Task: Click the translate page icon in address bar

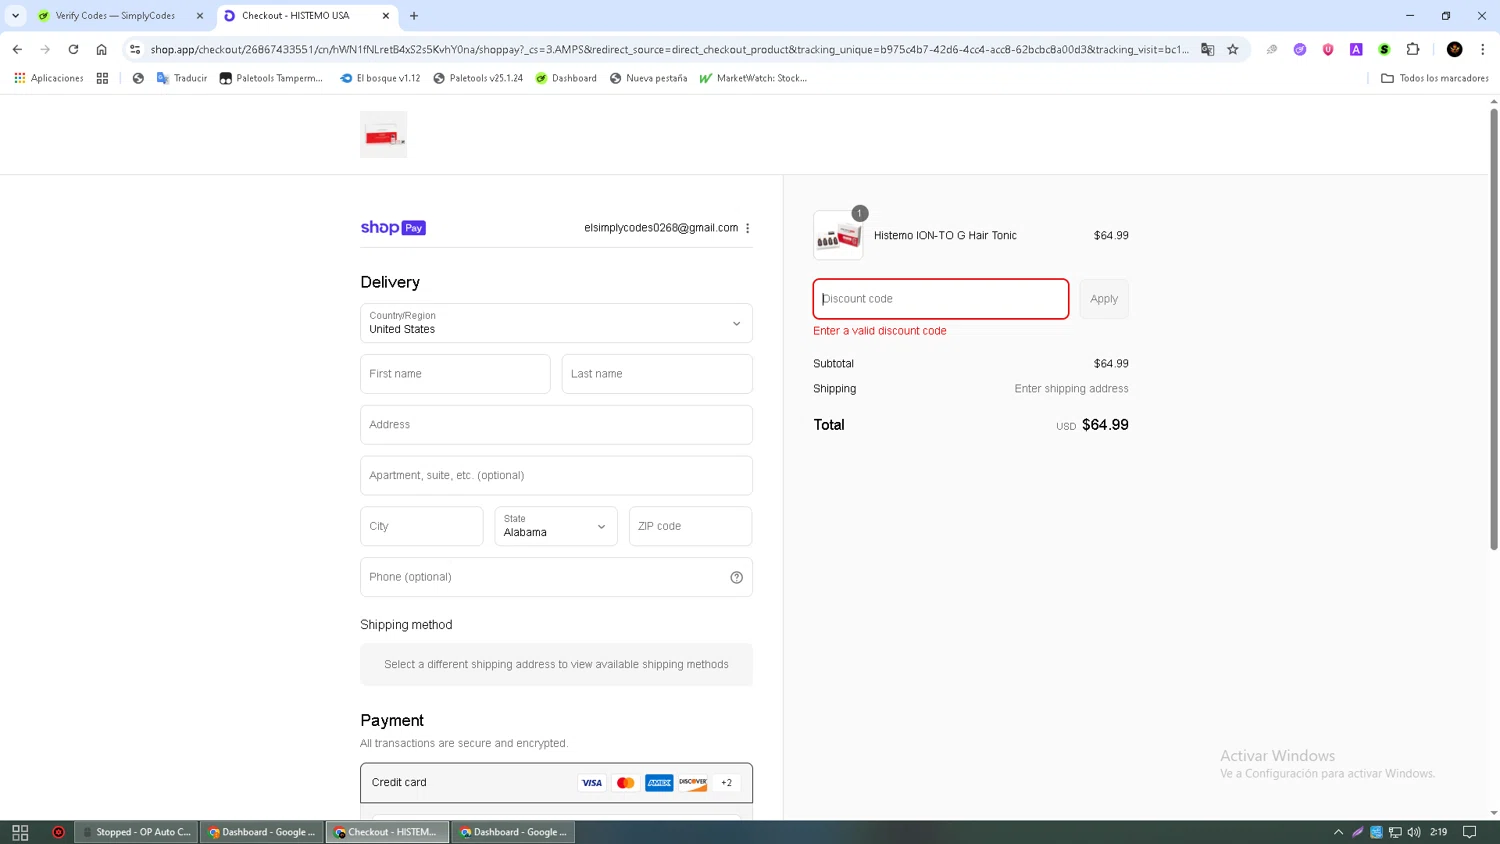Action: 1208,49
